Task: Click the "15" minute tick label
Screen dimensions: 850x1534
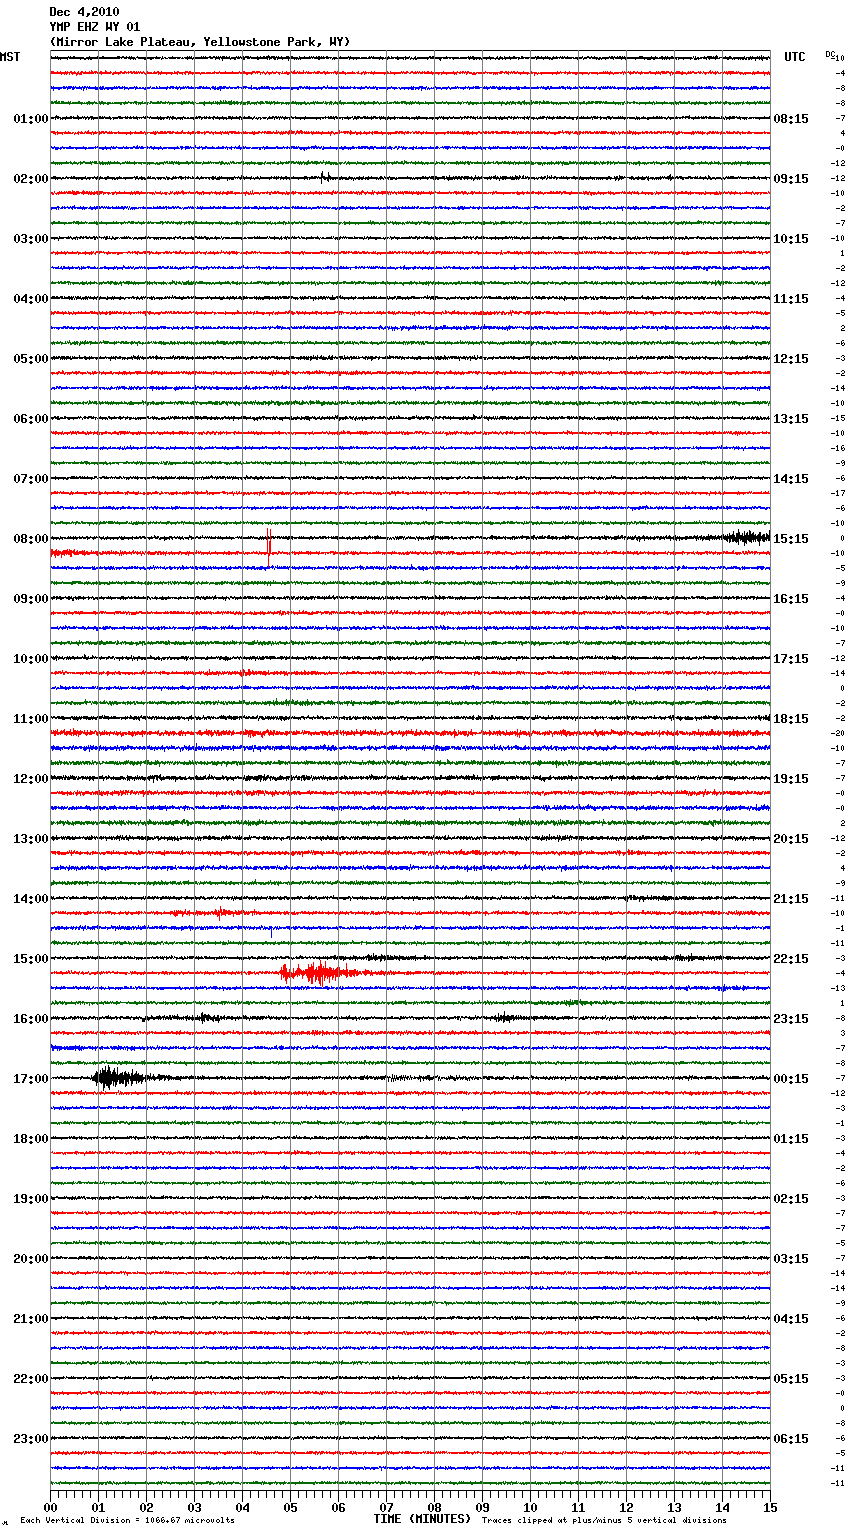Action: (x=770, y=1507)
